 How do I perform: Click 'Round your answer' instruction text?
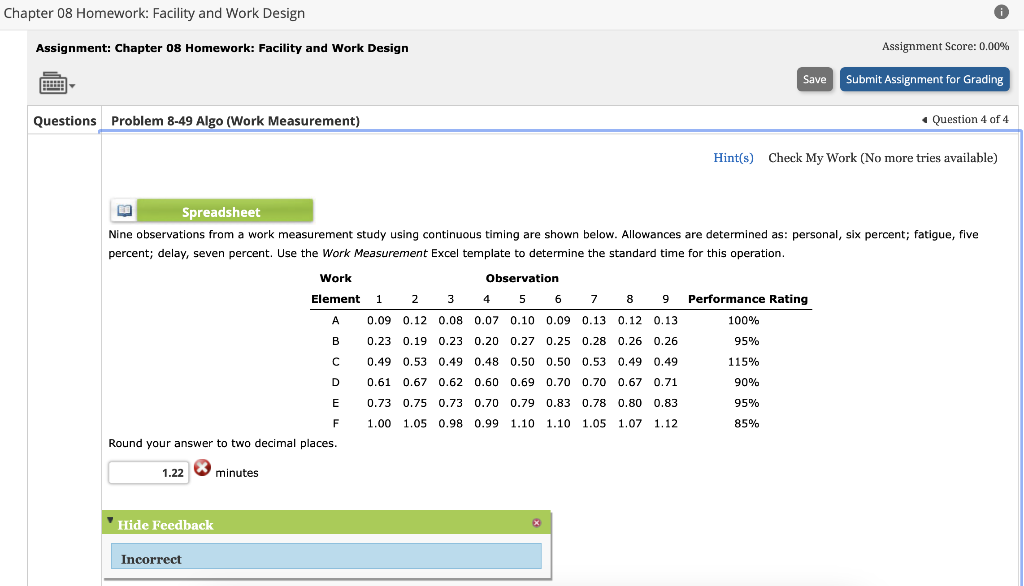click(223, 443)
